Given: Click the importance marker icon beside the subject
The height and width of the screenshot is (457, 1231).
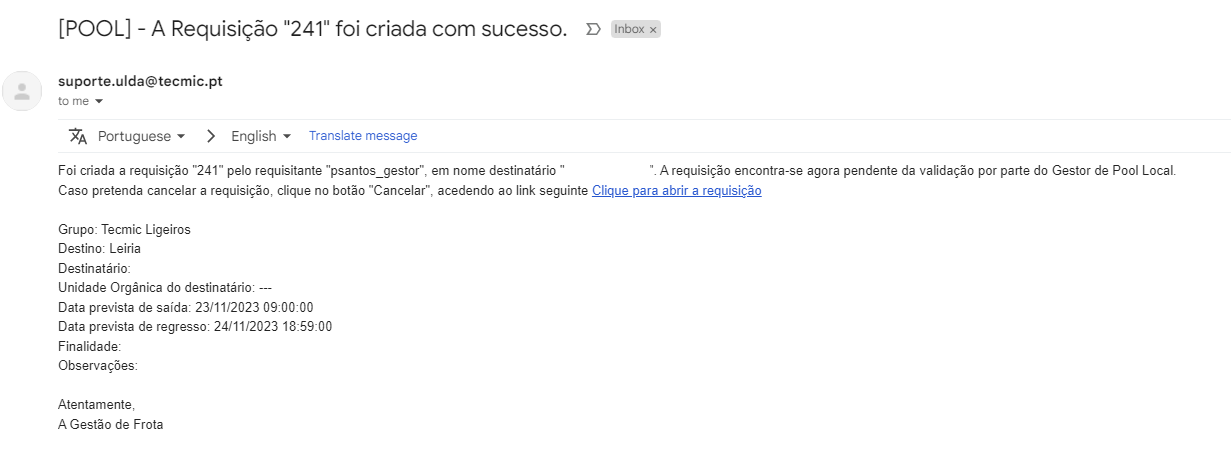Looking at the screenshot, I should [x=593, y=30].
